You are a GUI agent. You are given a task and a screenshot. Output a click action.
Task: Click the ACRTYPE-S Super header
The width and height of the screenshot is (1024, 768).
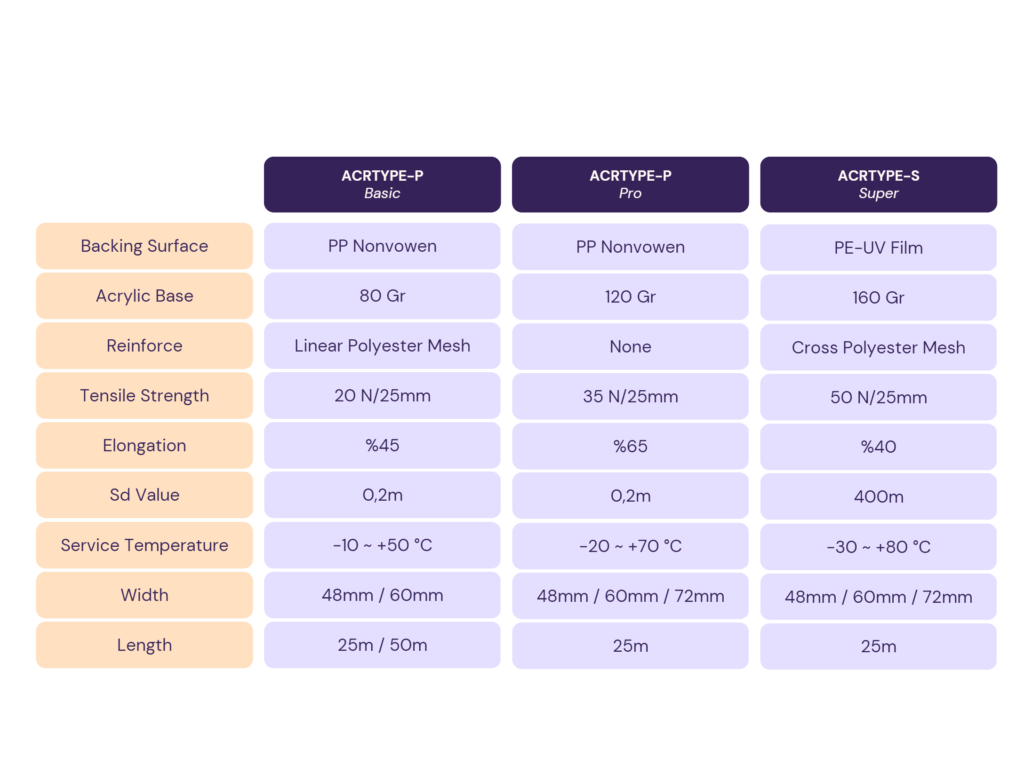(x=878, y=184)
